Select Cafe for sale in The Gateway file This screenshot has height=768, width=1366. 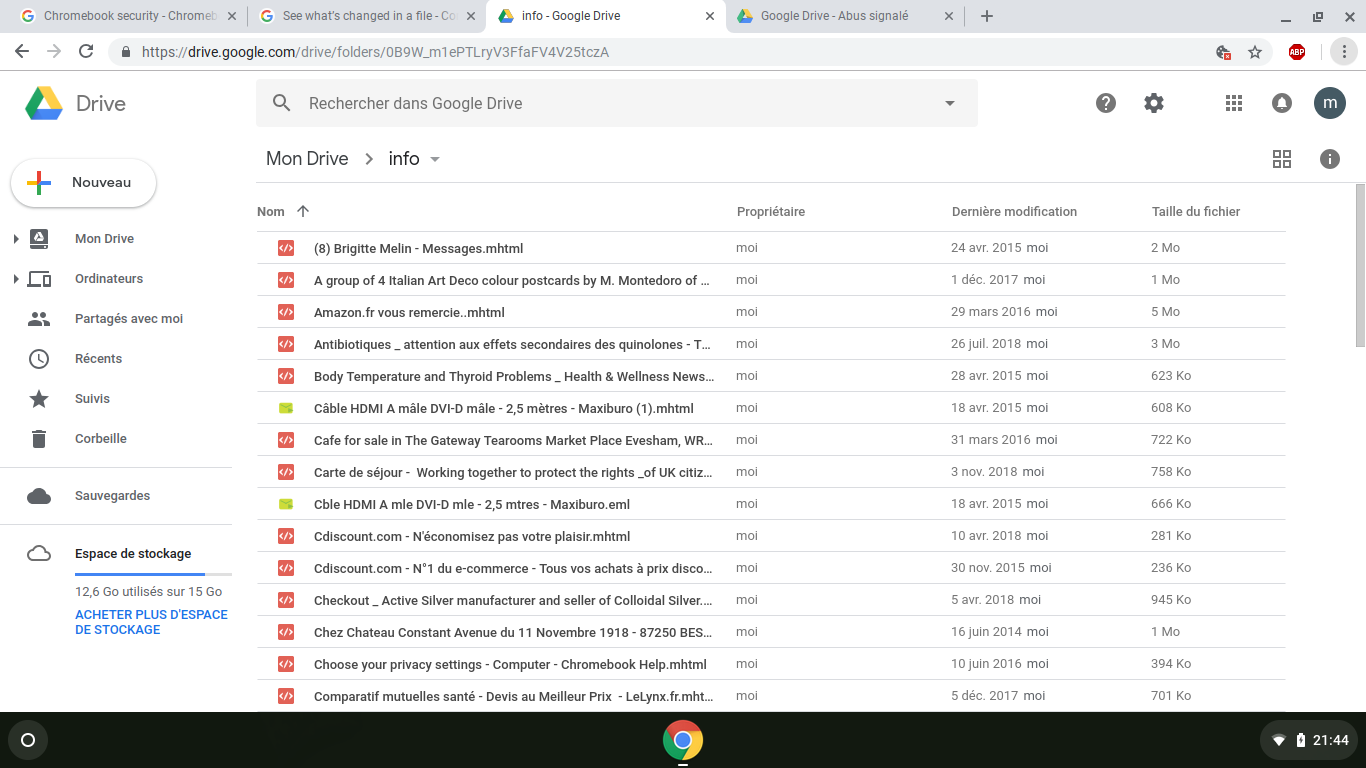(x=770, y=440)
